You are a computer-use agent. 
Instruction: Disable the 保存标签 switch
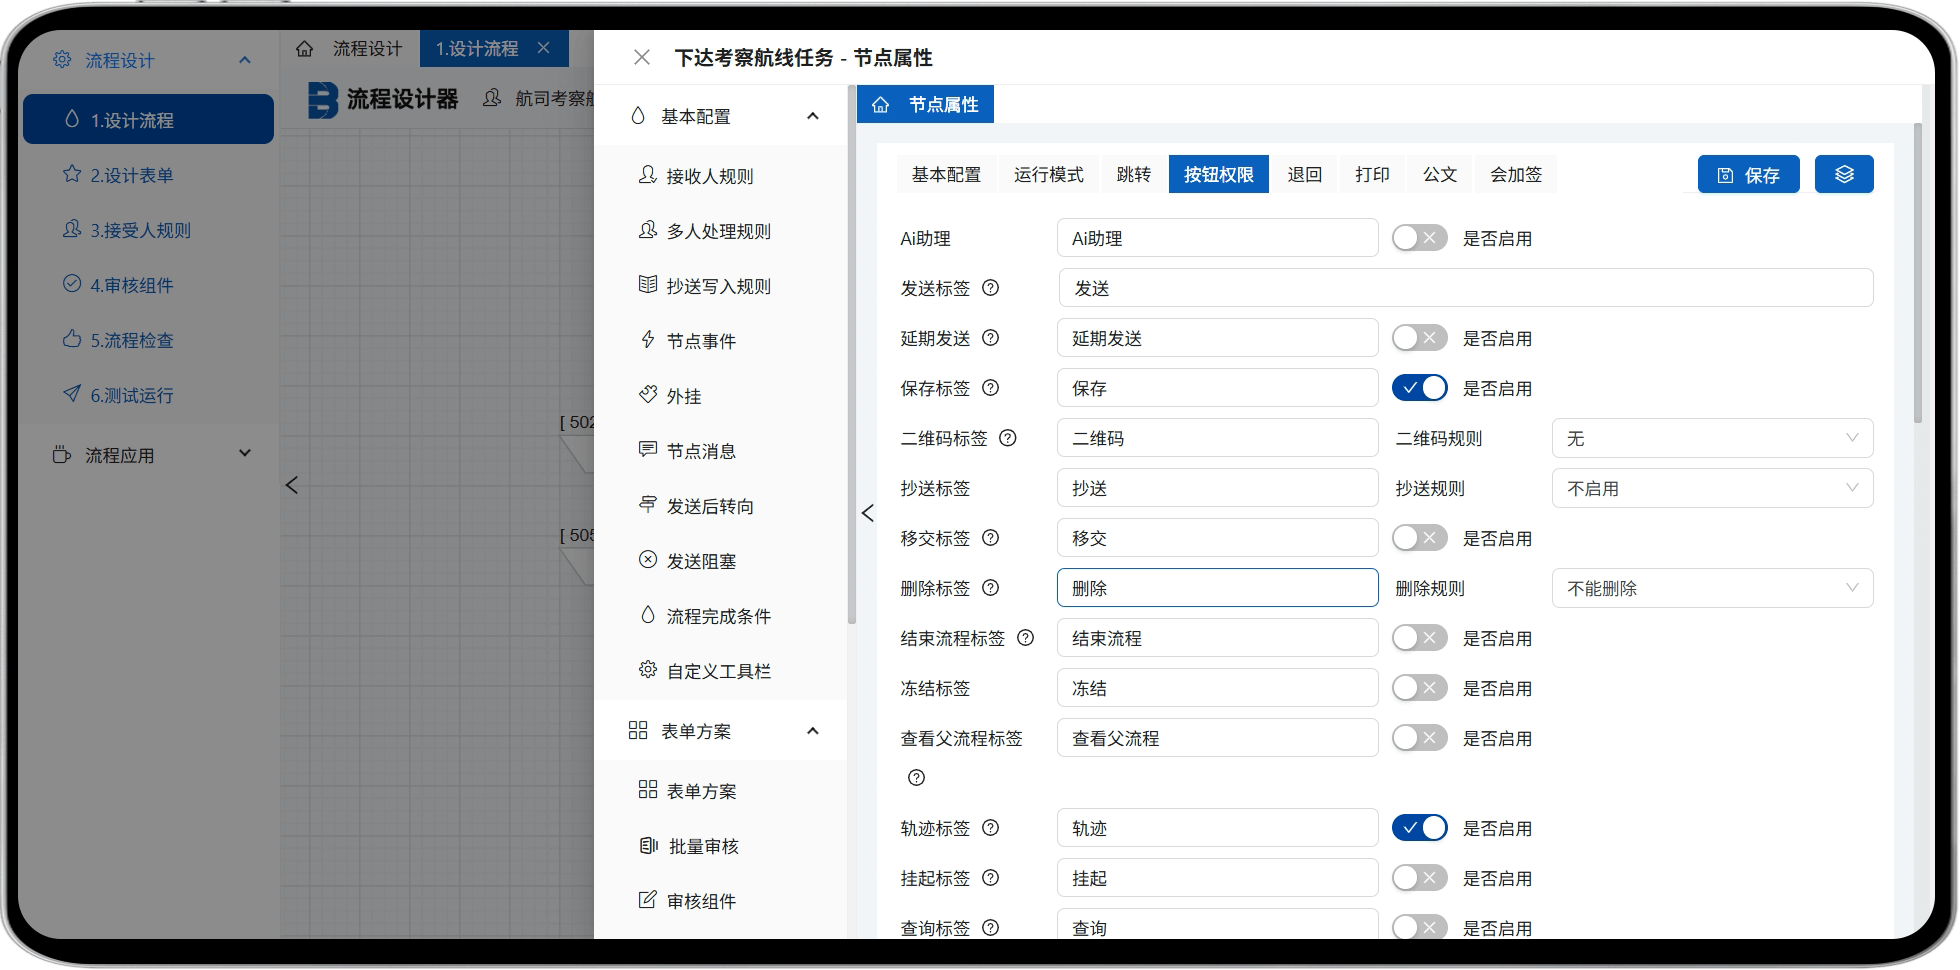pos(1419,388)
